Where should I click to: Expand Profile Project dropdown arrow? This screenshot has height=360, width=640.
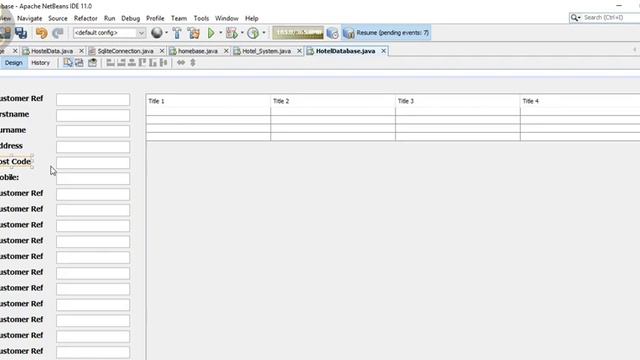(x=264, y=33)
